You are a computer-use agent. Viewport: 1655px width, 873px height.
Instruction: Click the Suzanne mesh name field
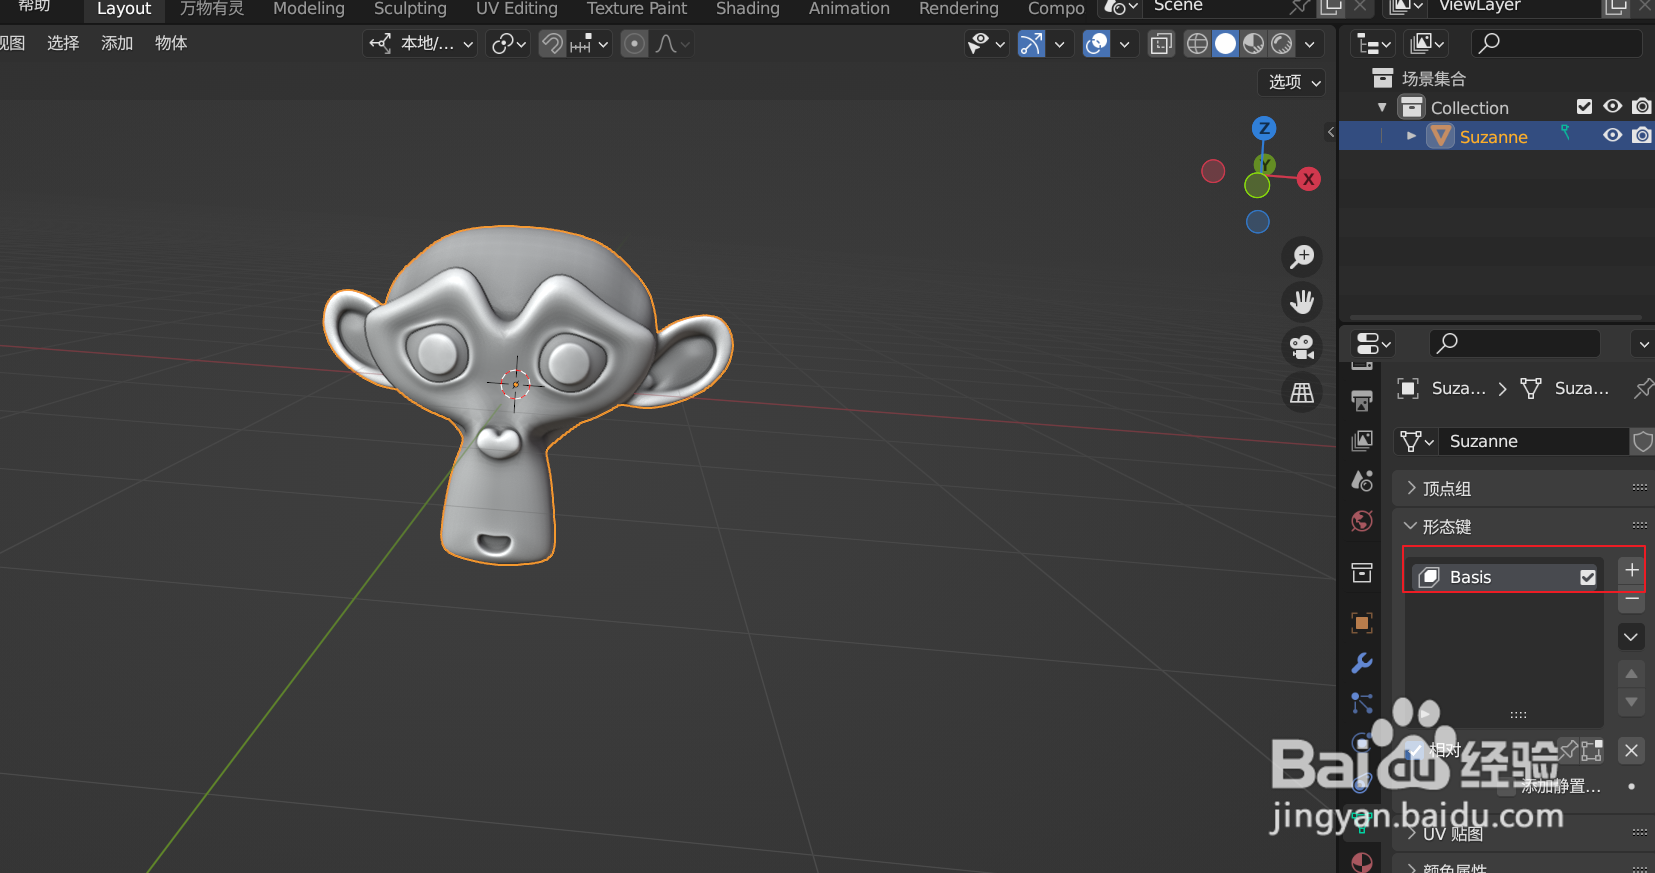pos(1533,441)
